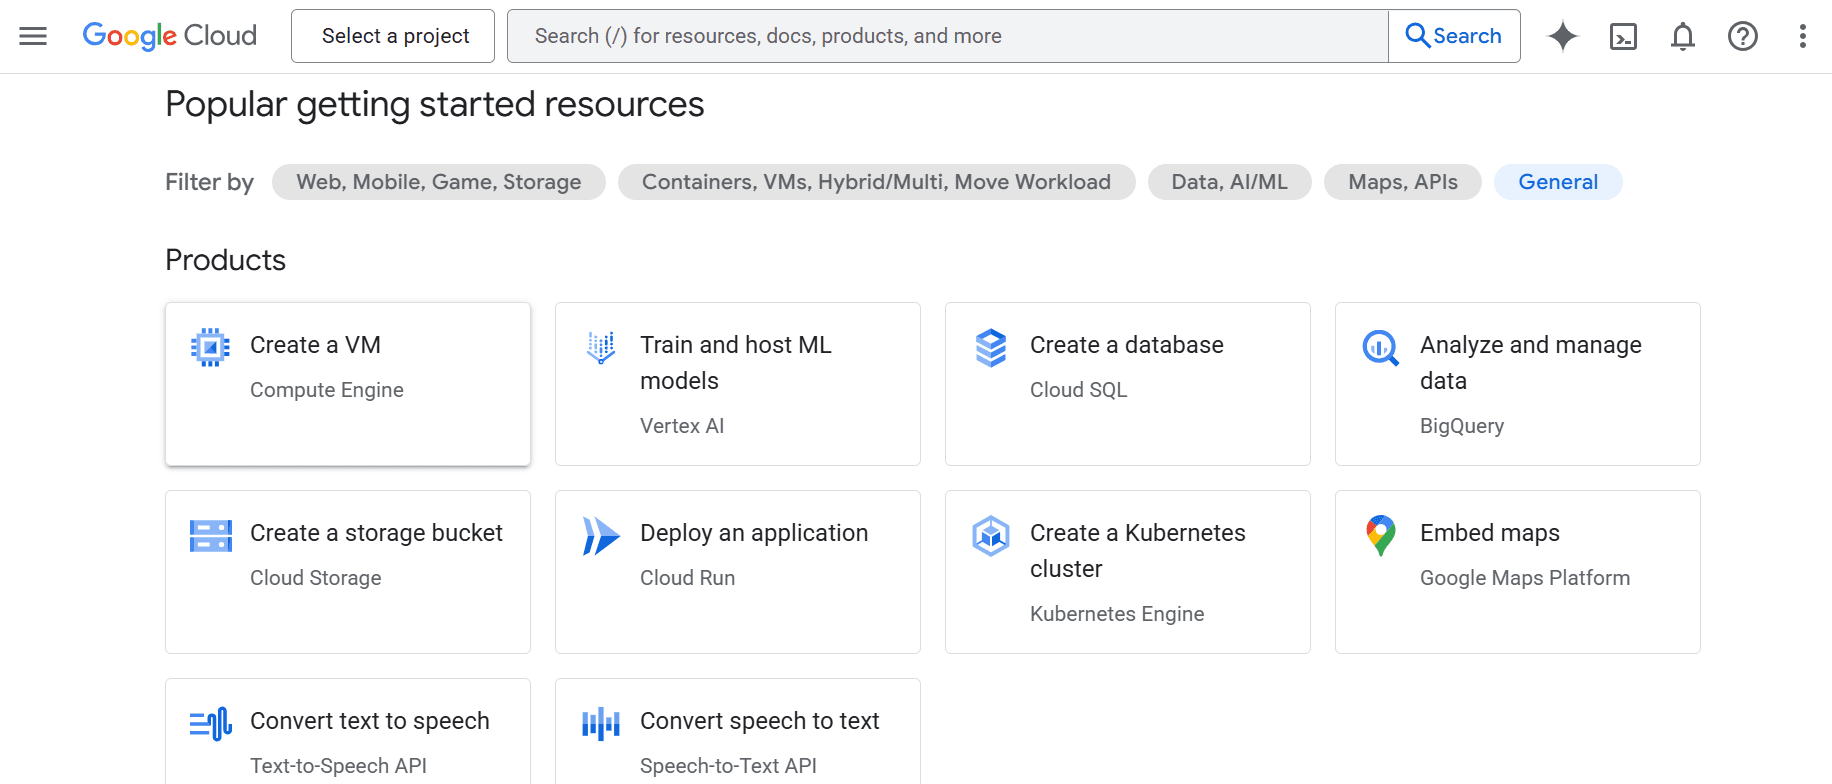
Task: Click the Cloud Storage bucket icon
Action: [211, 536]
